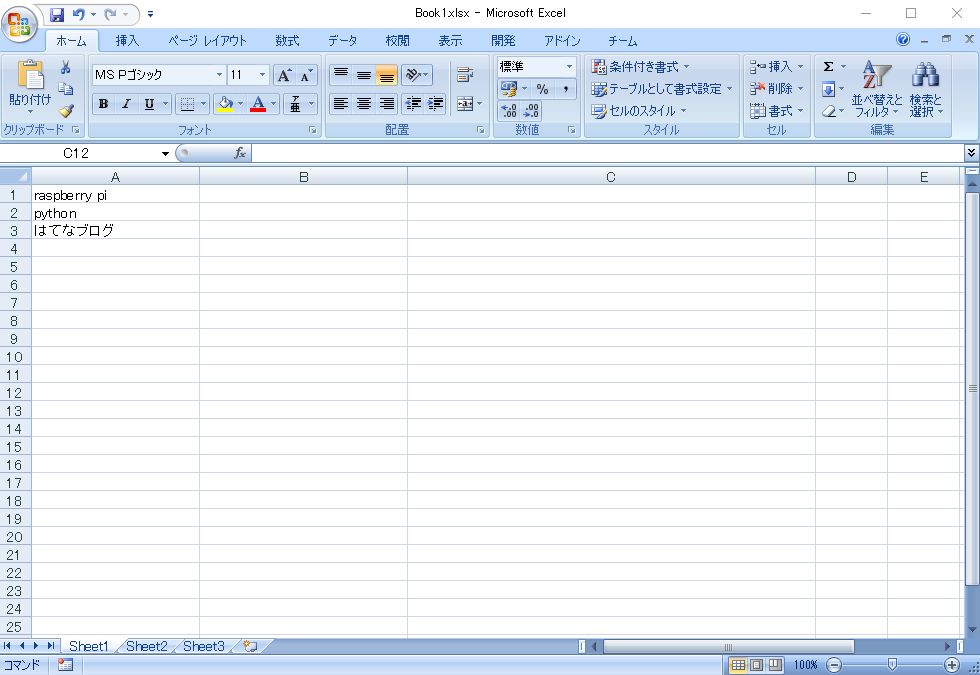Save the workbook from the quick access toolbar
The height and width of the screenshot is (675, 980).
57,14
